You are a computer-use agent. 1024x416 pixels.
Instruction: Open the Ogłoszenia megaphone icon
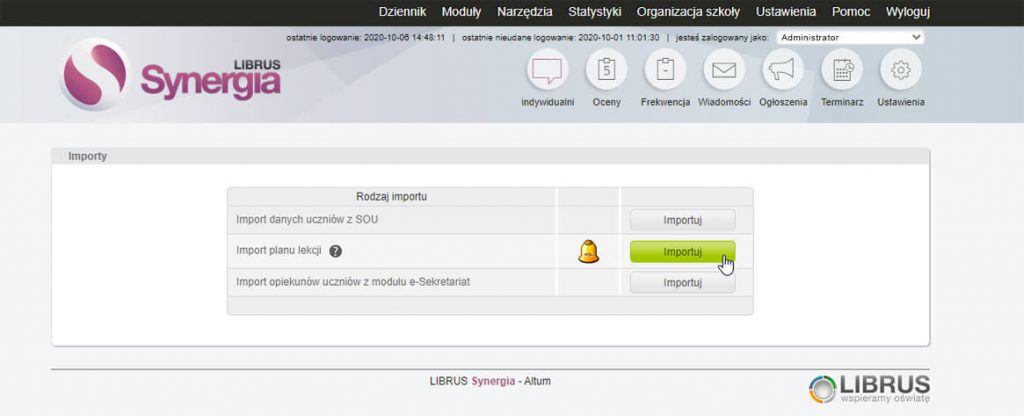[782, 69]
